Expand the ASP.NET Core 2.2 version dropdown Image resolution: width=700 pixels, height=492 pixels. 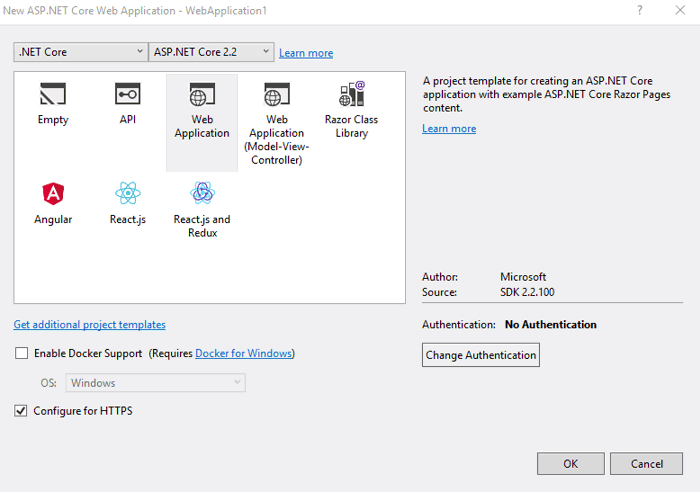coord(211,52)
